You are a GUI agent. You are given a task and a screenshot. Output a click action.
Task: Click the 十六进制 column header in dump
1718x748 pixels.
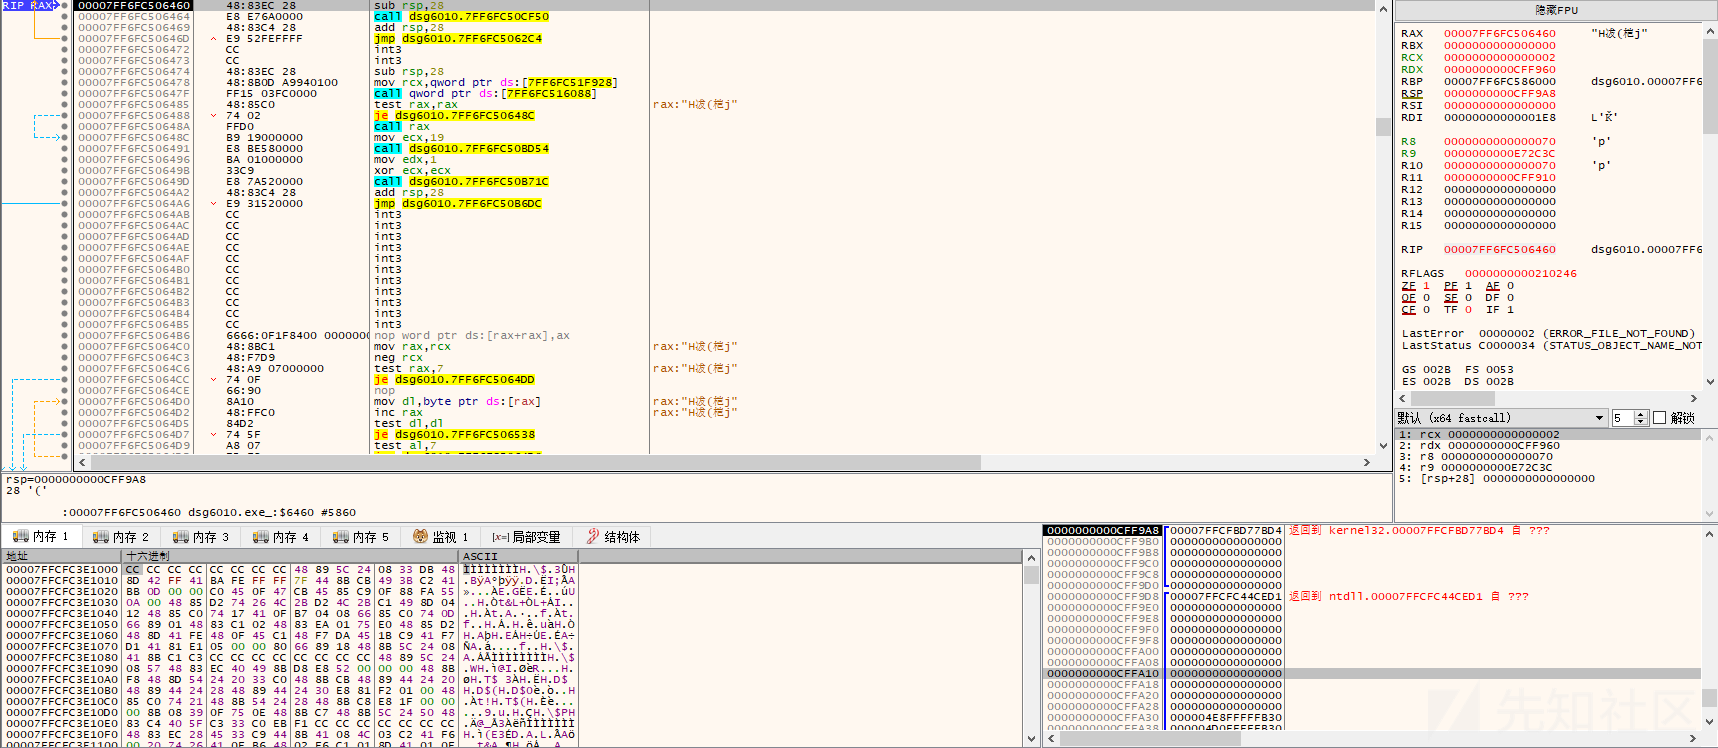(x=290, y=556)
